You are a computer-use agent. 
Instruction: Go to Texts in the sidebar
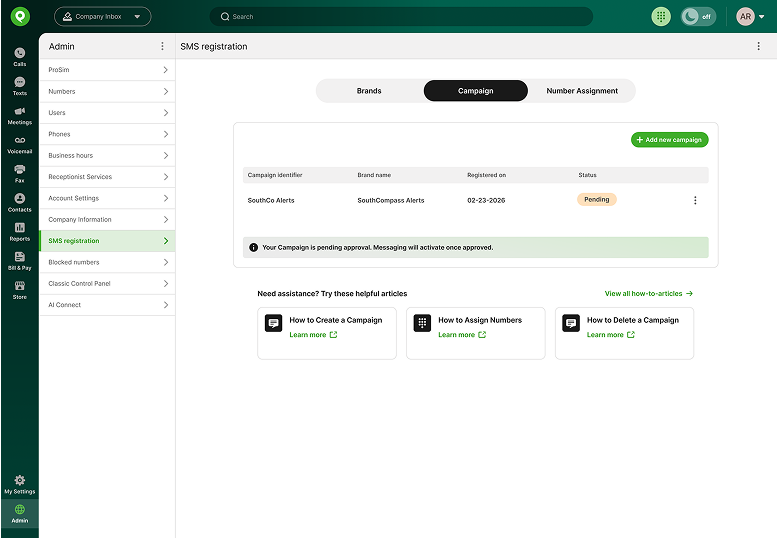[x=19, y=86]
